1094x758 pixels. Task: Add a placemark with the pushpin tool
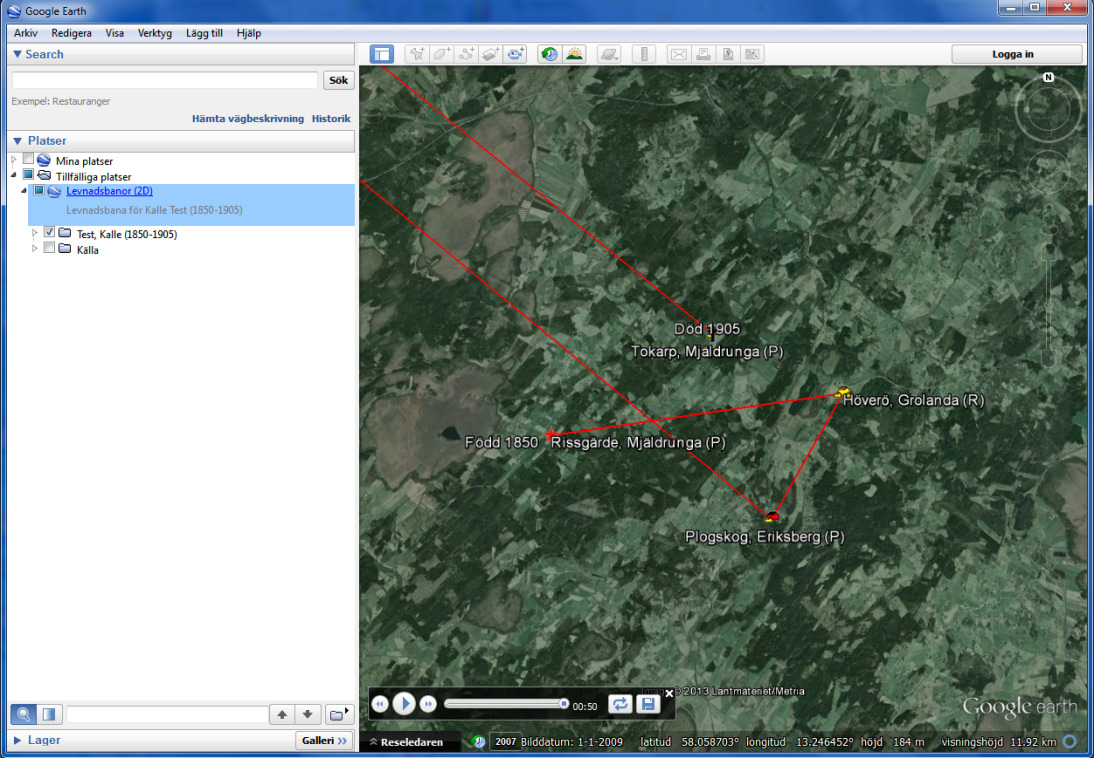coord(417,54)
